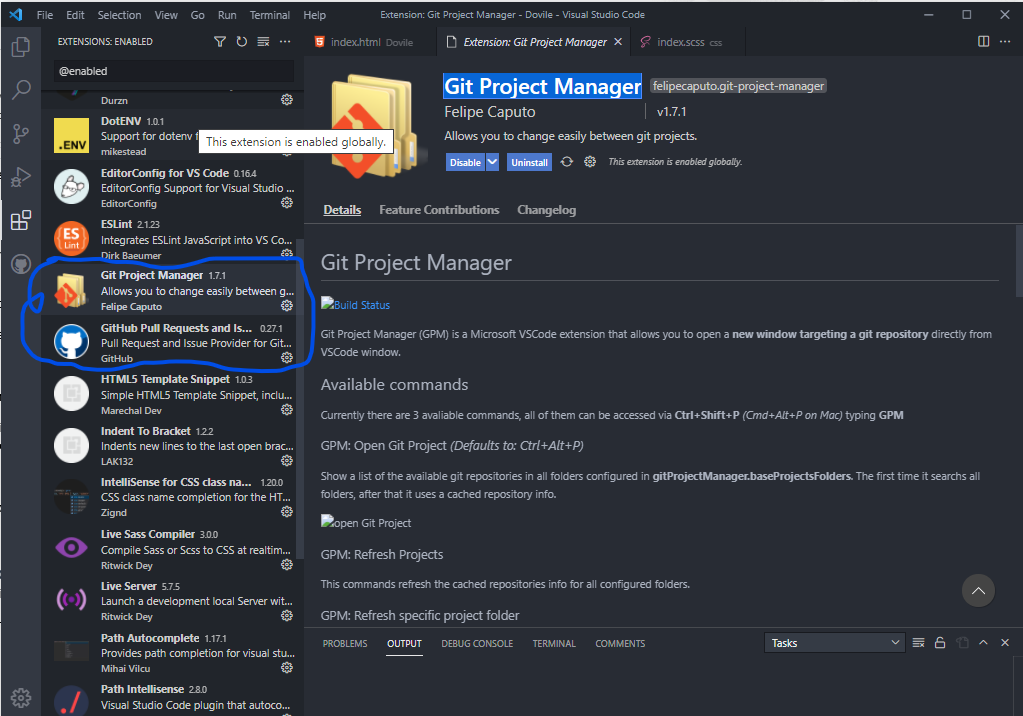
Task: Open the Selection menu
Action: [x=119, y=15]
